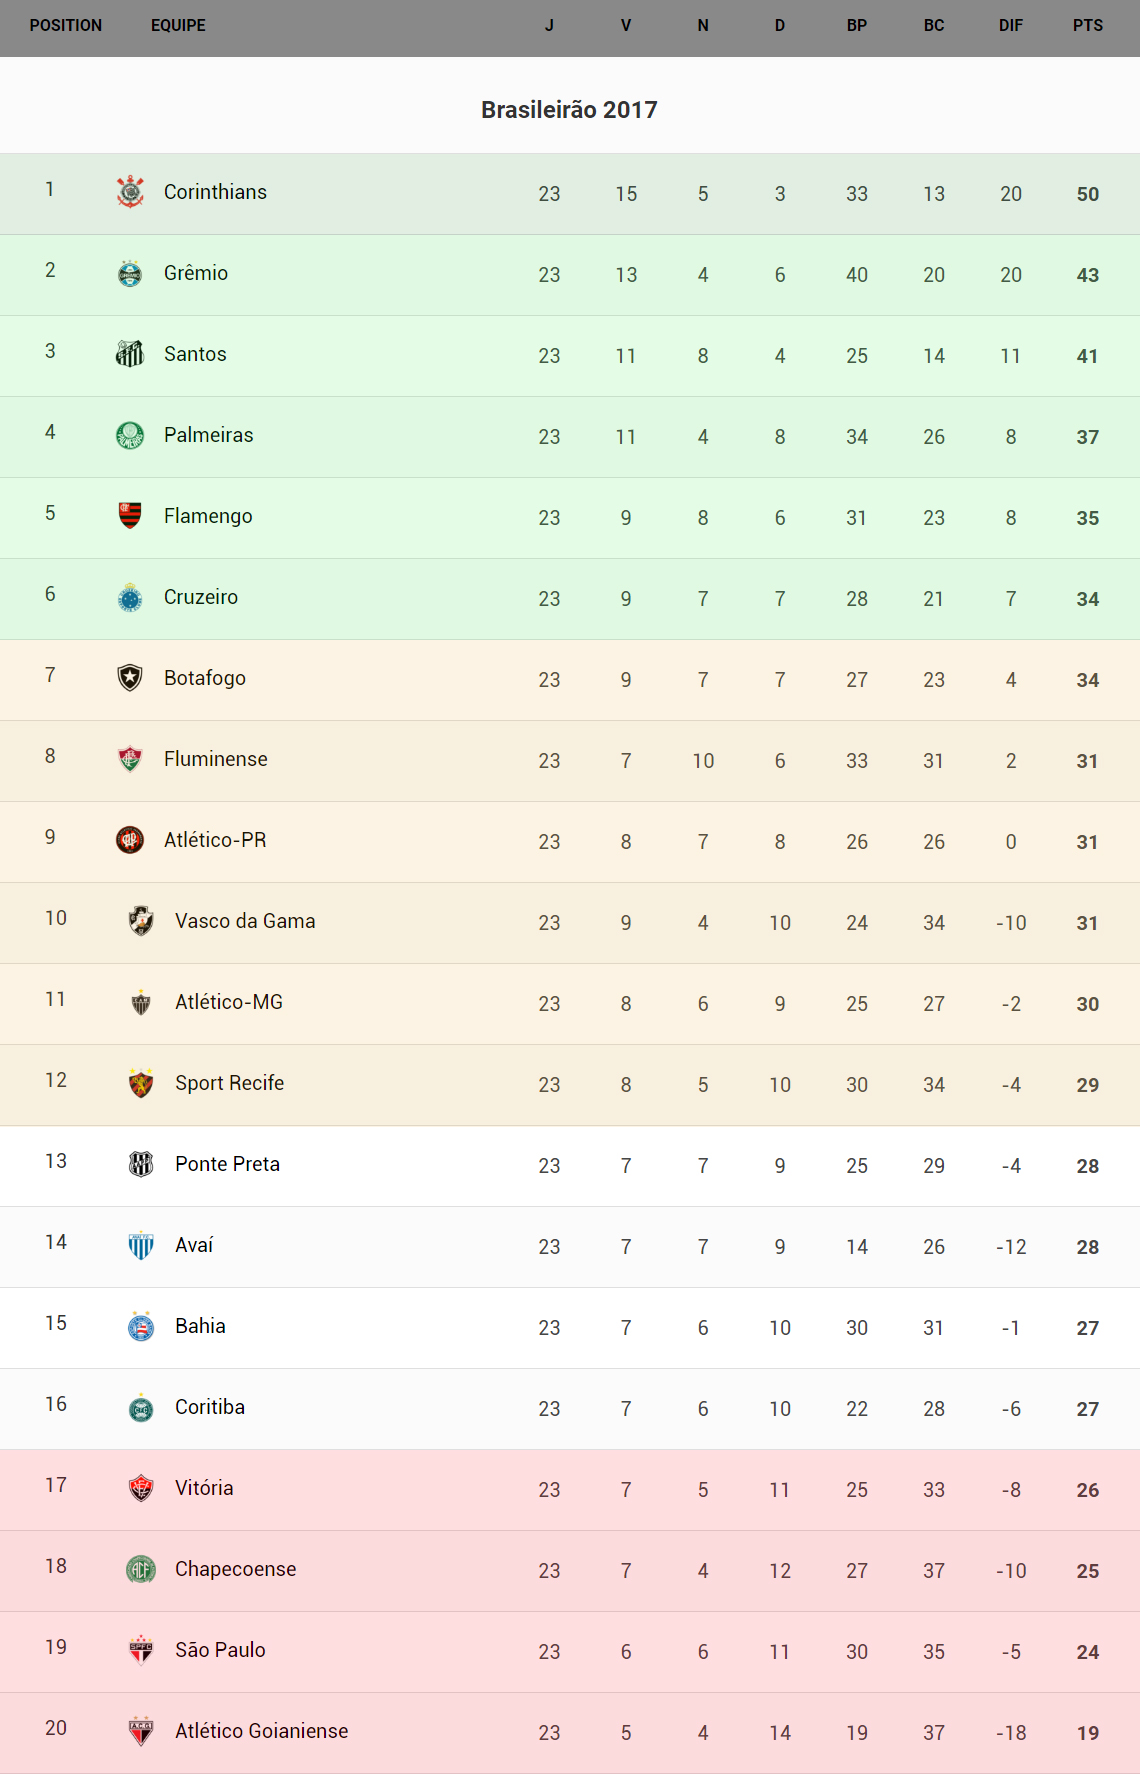The image size is (1140, 1776).
Task: Click Corinthians' 50 points value
Action: pyautogui.click(x=1087, y=194)
